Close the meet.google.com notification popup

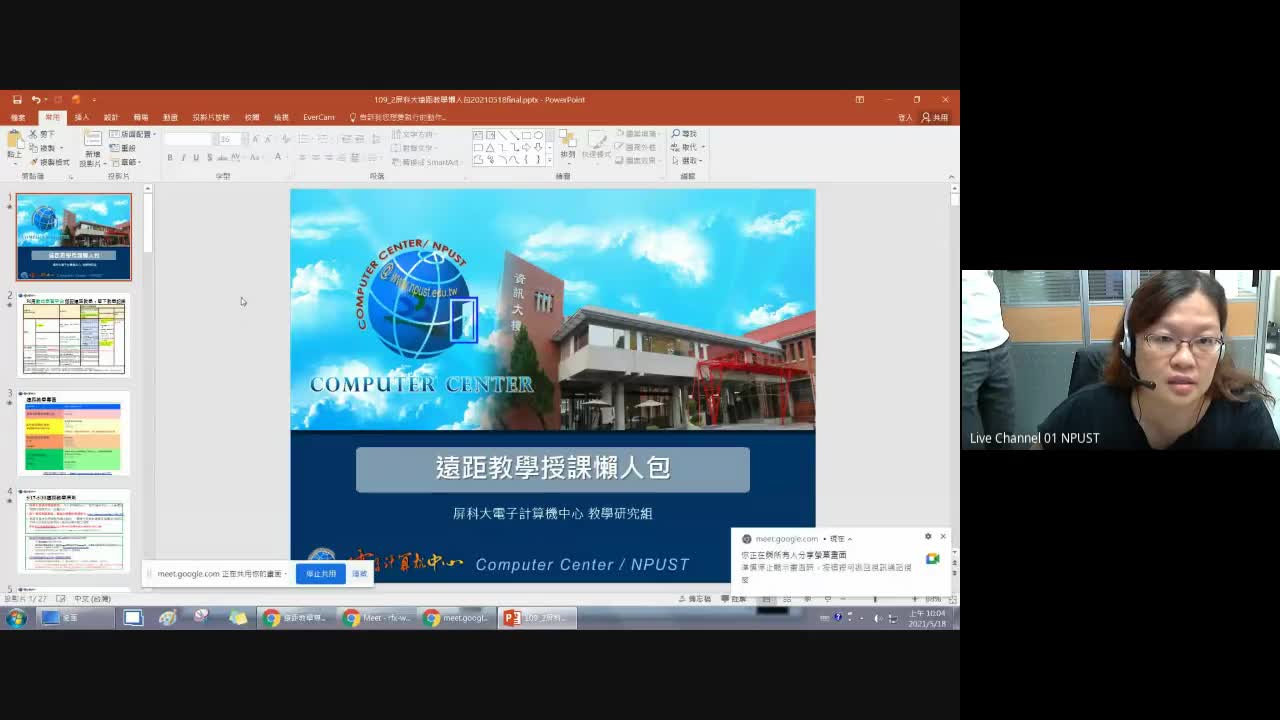pyautogui.click(x=942, y=537)
